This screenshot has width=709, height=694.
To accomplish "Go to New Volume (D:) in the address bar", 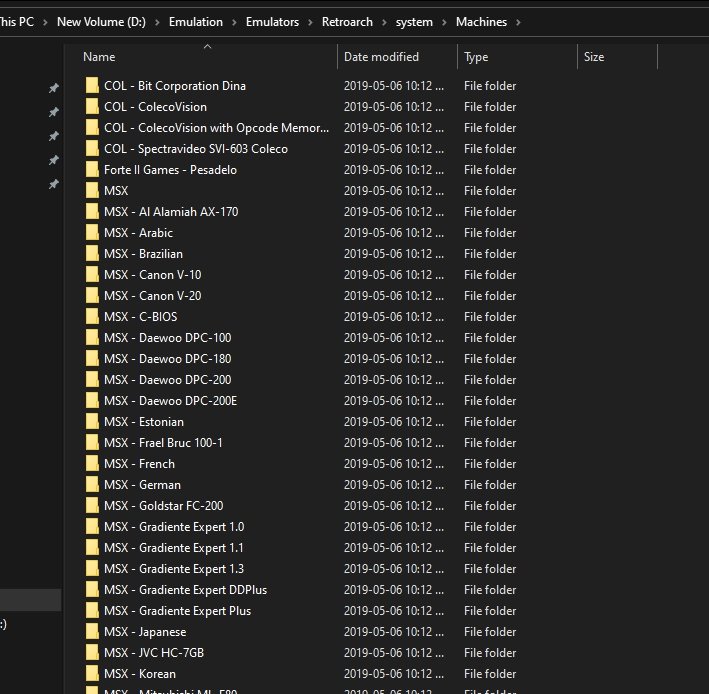I will 101,22.
